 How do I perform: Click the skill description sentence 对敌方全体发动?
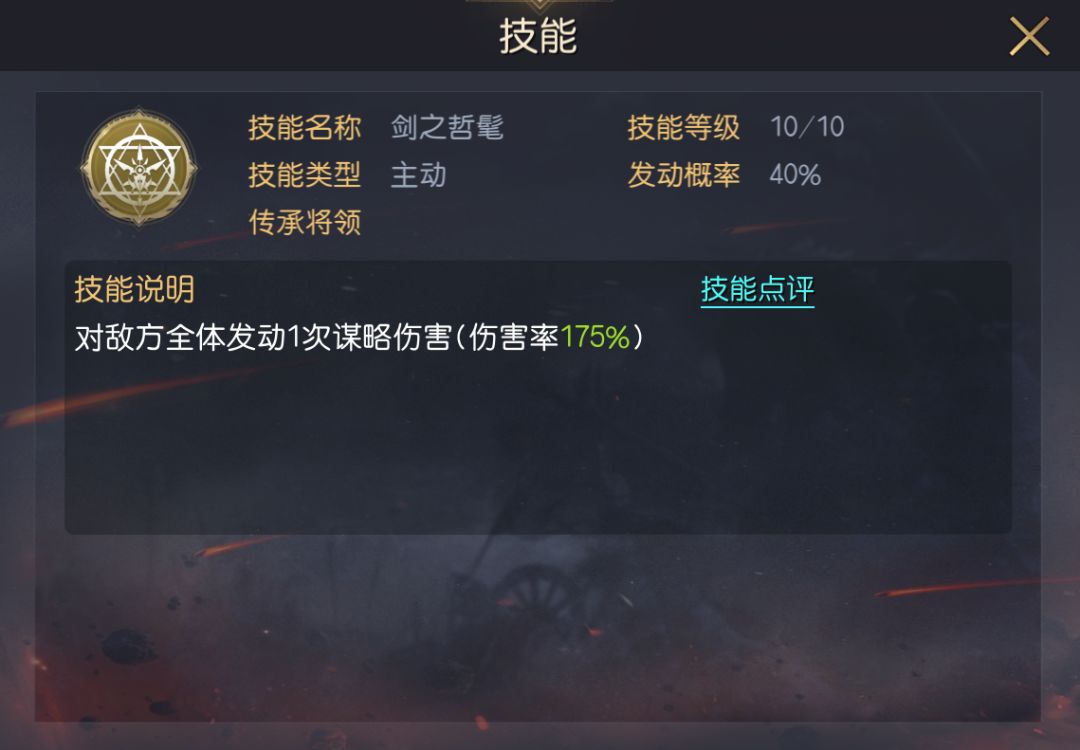click(x=180, y=337)
